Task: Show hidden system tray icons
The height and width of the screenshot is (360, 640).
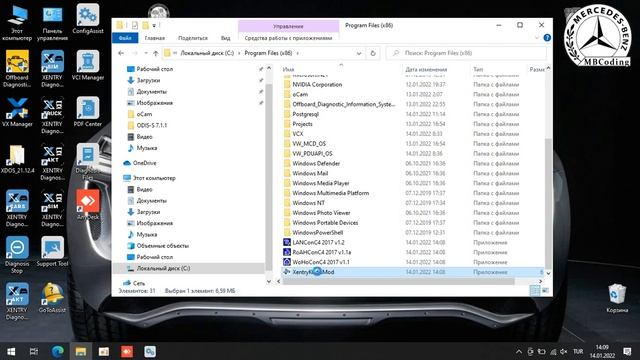Action: click(518, 351)
